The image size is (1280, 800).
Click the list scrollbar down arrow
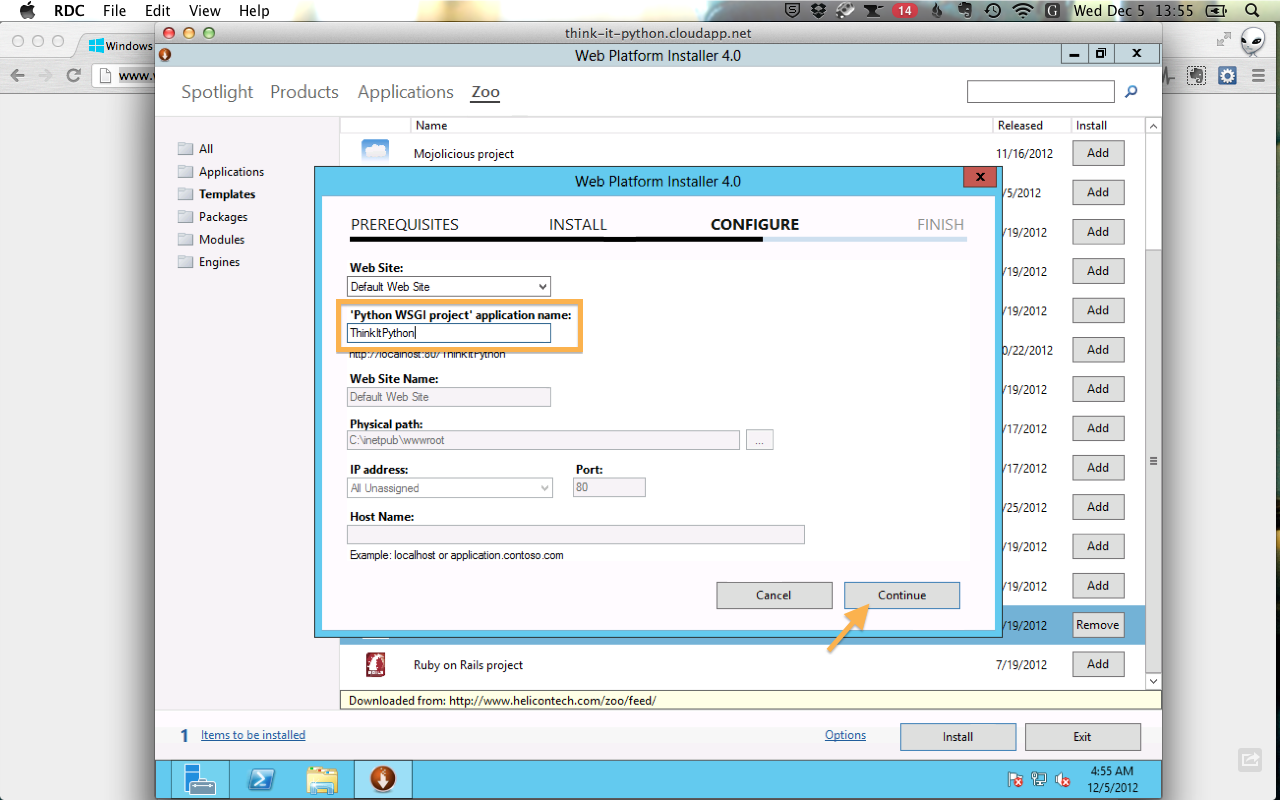pyautogui.click(x=1153, y=681)
